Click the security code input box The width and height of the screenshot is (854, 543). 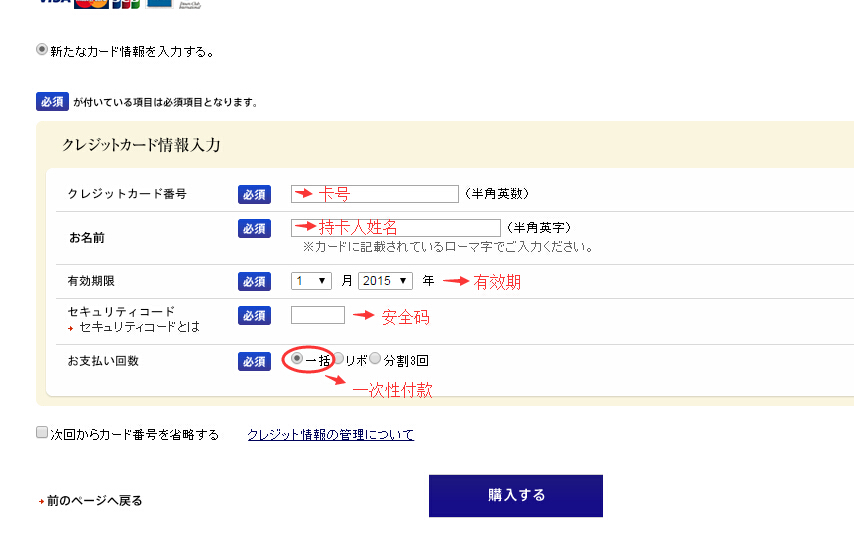pyautogui.click(x=318, y=315)
